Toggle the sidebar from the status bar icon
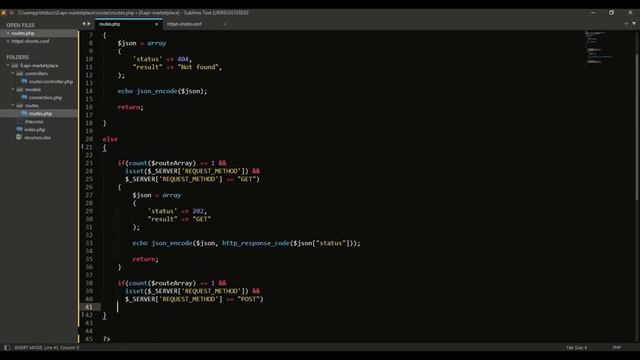This screenshot has height=360, width=640. (x=7, y=348)
